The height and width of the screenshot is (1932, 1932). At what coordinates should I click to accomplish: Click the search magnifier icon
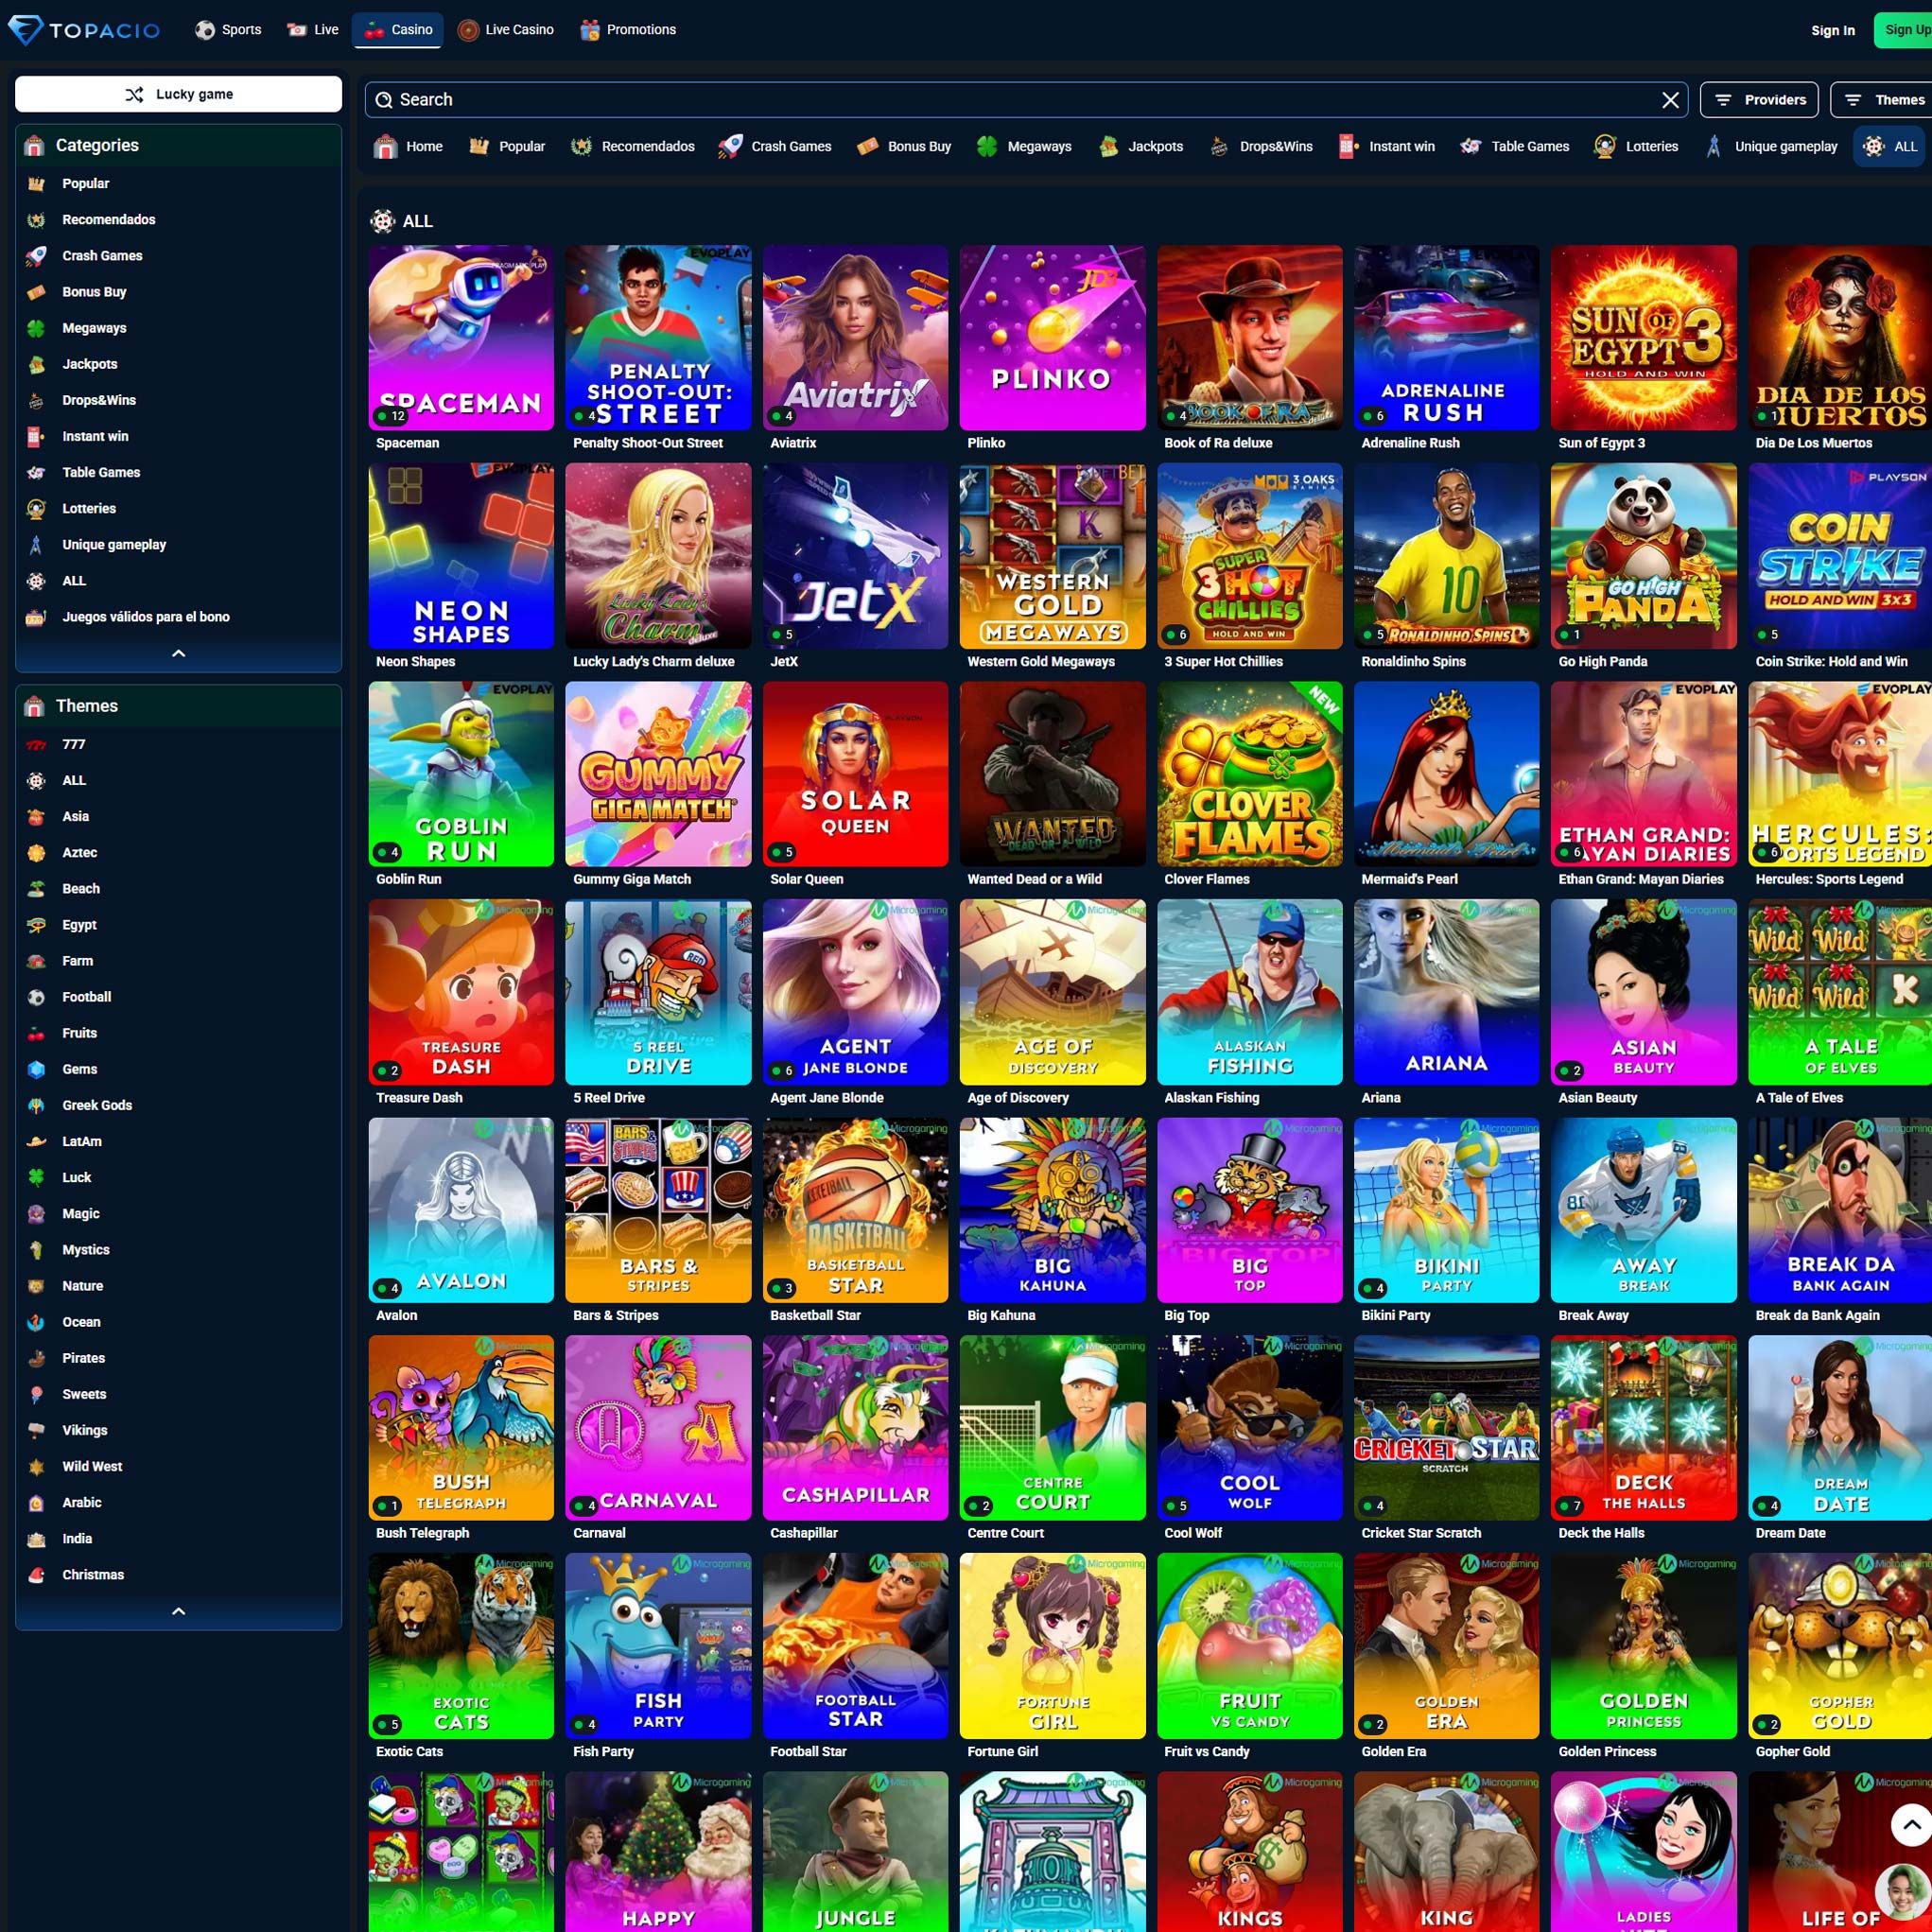tap(384, 100)
